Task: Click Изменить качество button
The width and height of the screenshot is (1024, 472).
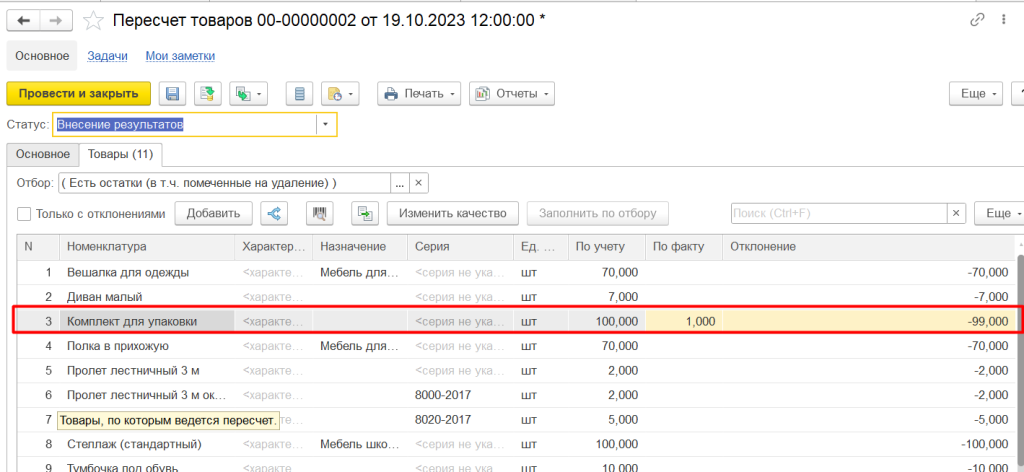Action: tap(453, 213)
